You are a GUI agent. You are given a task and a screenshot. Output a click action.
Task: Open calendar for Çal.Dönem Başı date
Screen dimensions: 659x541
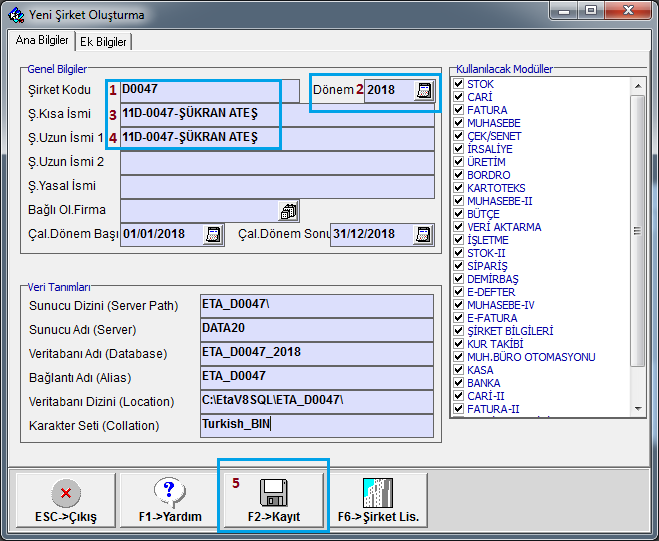click(214, 235)
